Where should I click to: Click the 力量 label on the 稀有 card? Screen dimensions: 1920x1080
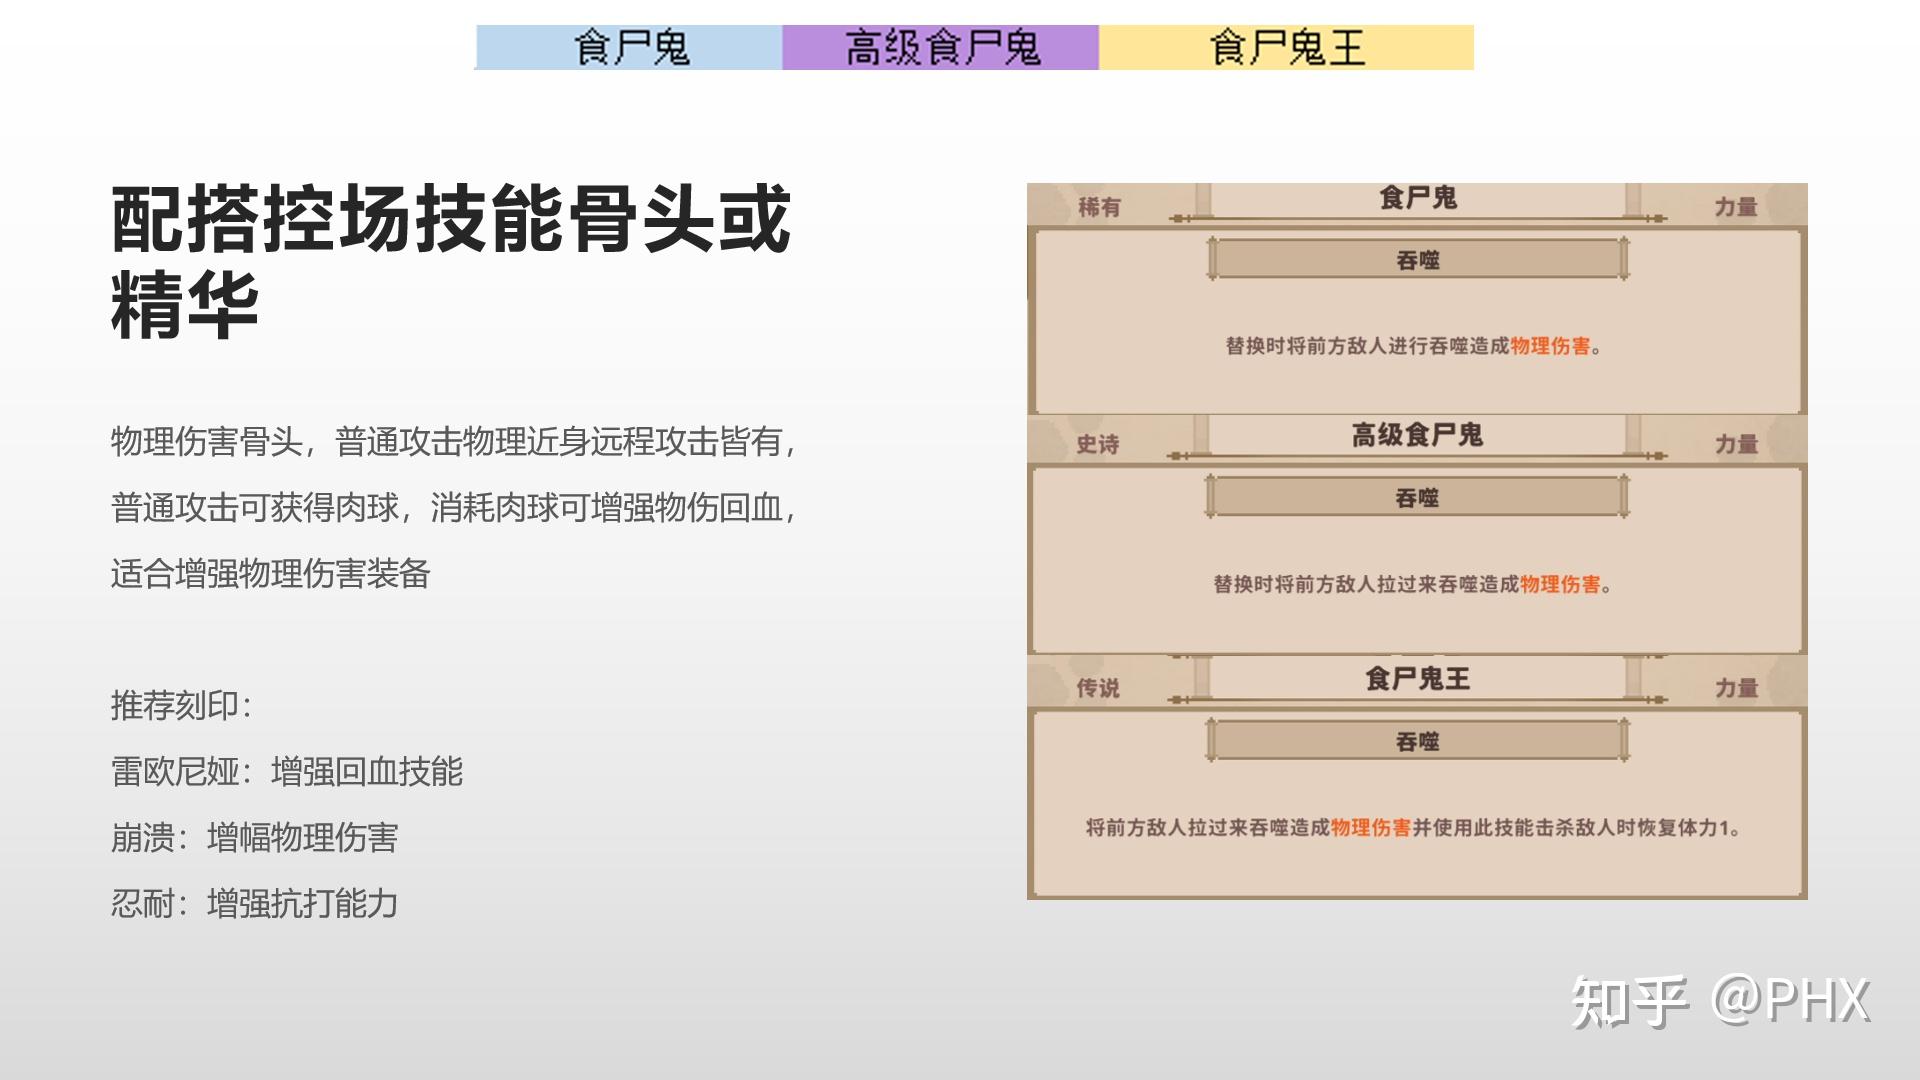[x=1736, y=207]
